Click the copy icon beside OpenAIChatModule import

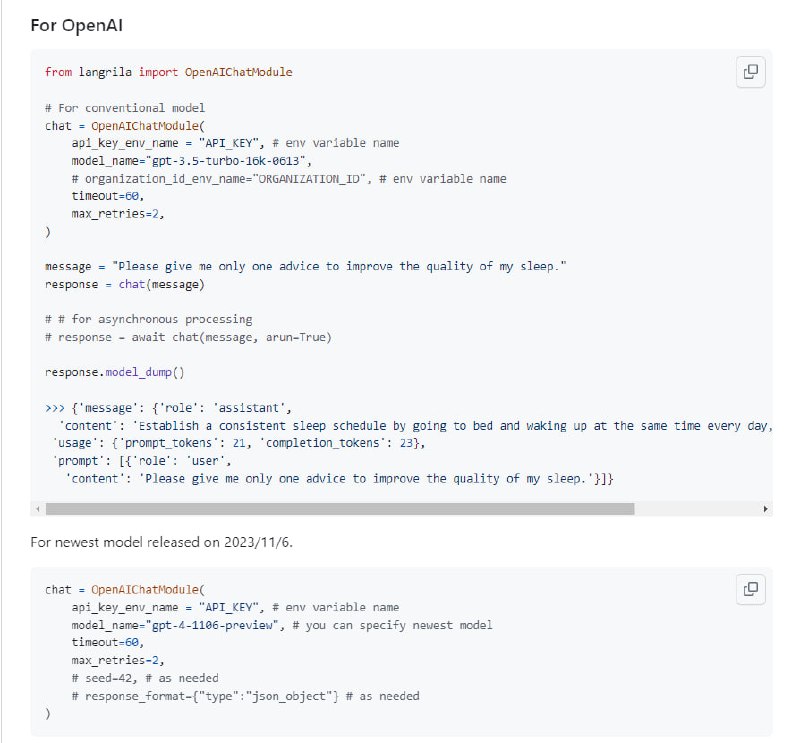(751, 71)
